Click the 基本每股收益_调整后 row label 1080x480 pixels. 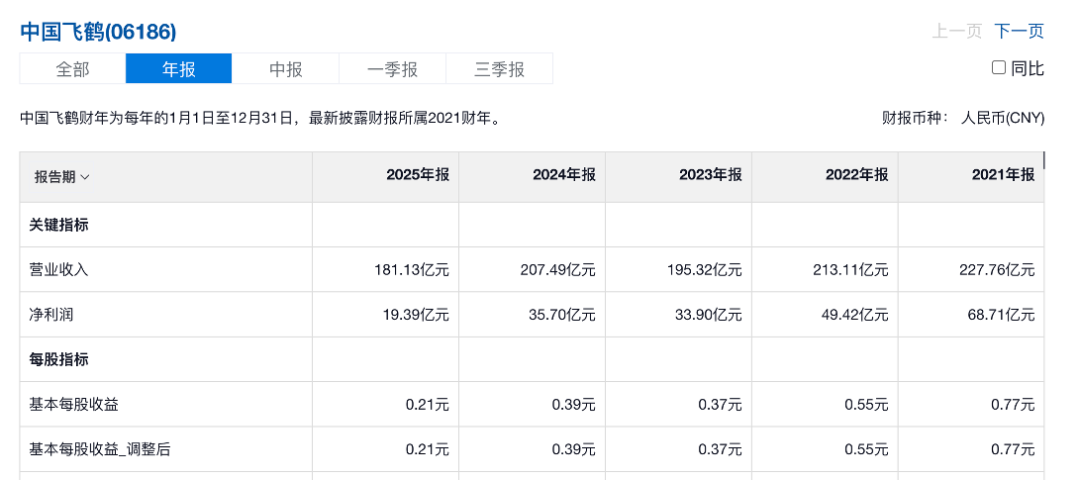(100, 450)
